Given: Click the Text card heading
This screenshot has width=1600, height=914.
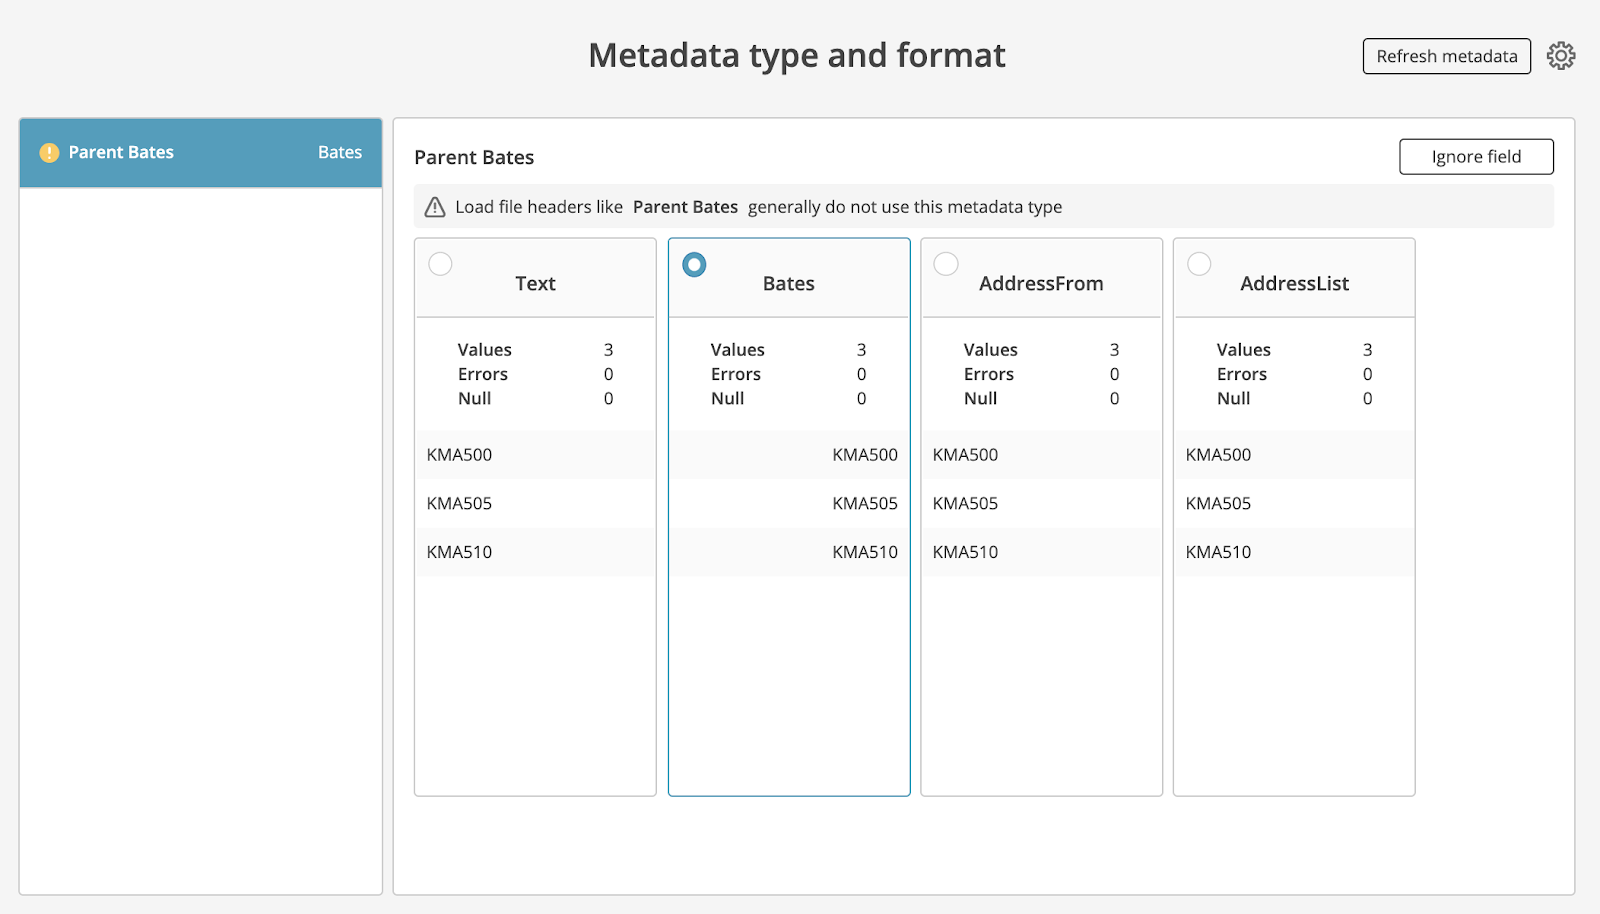Looking at the screenshot, I should pos(535,284).
